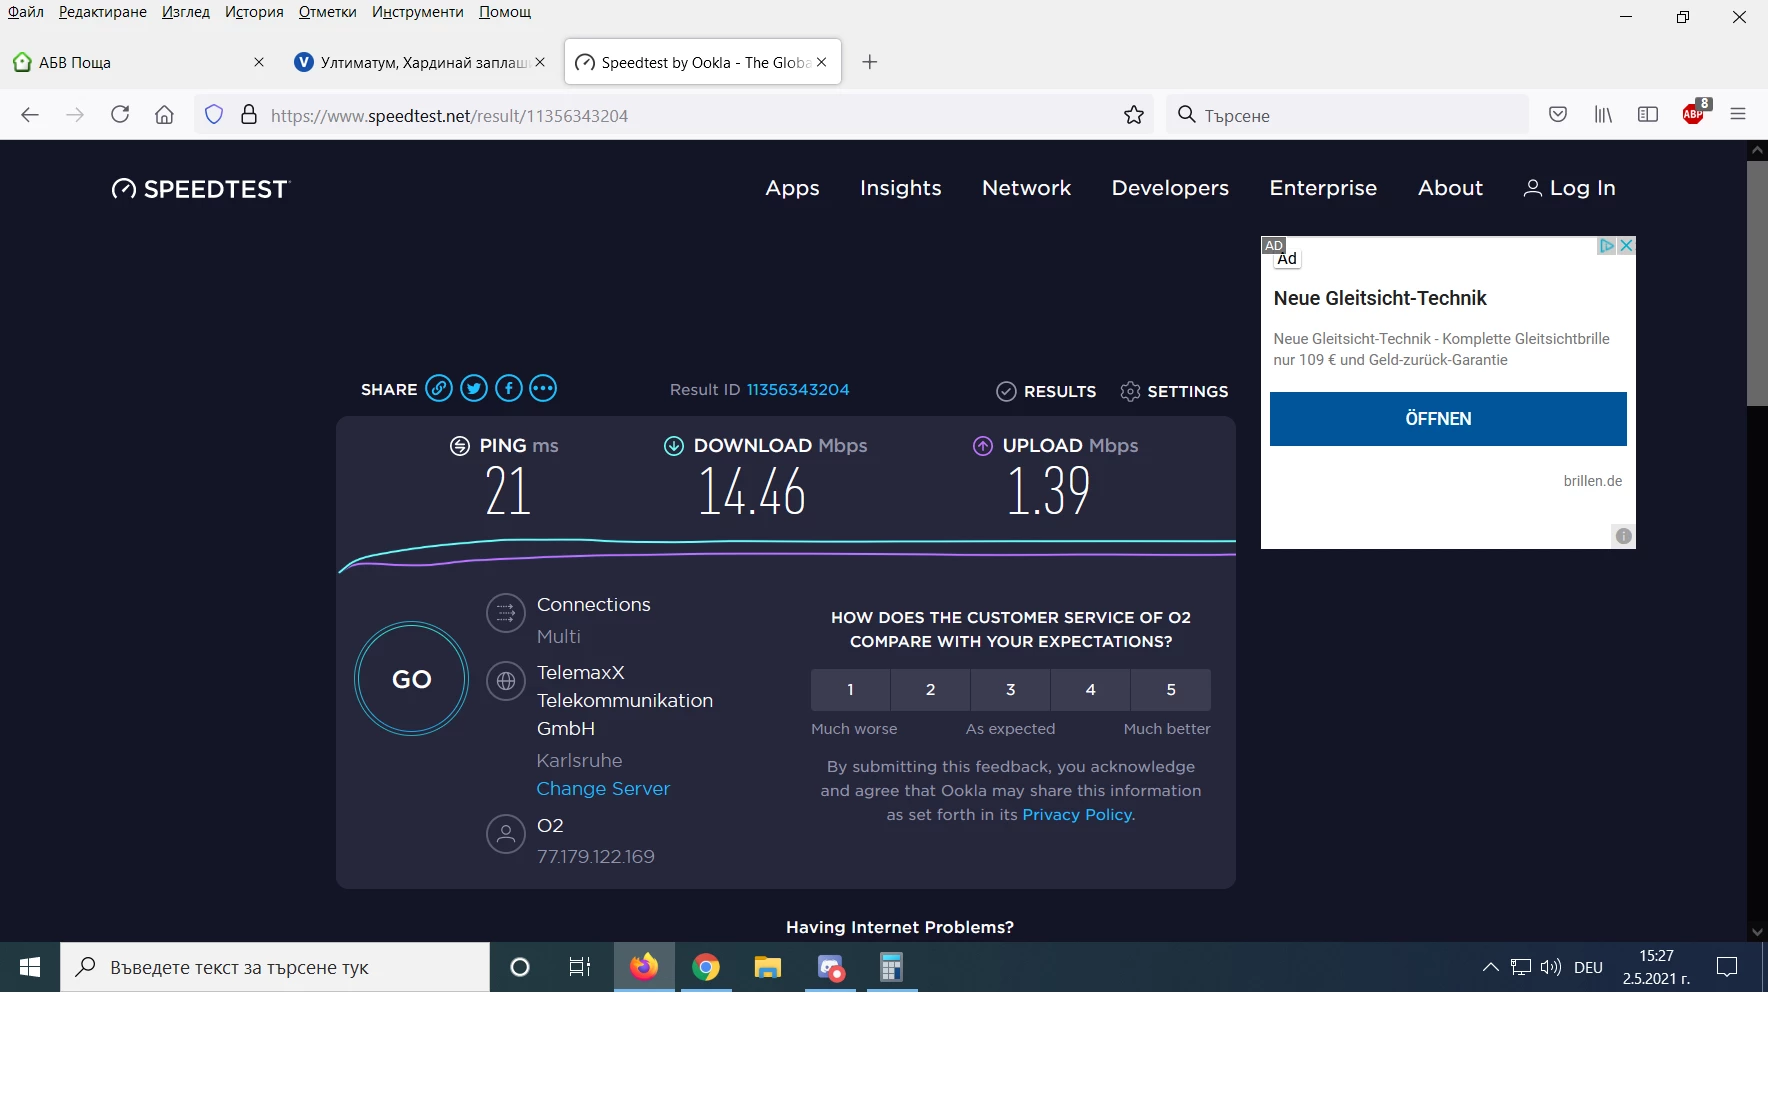Rate O2 customer service as 5
The width and height of the screenshot is (1768, 1112).
1171,689
